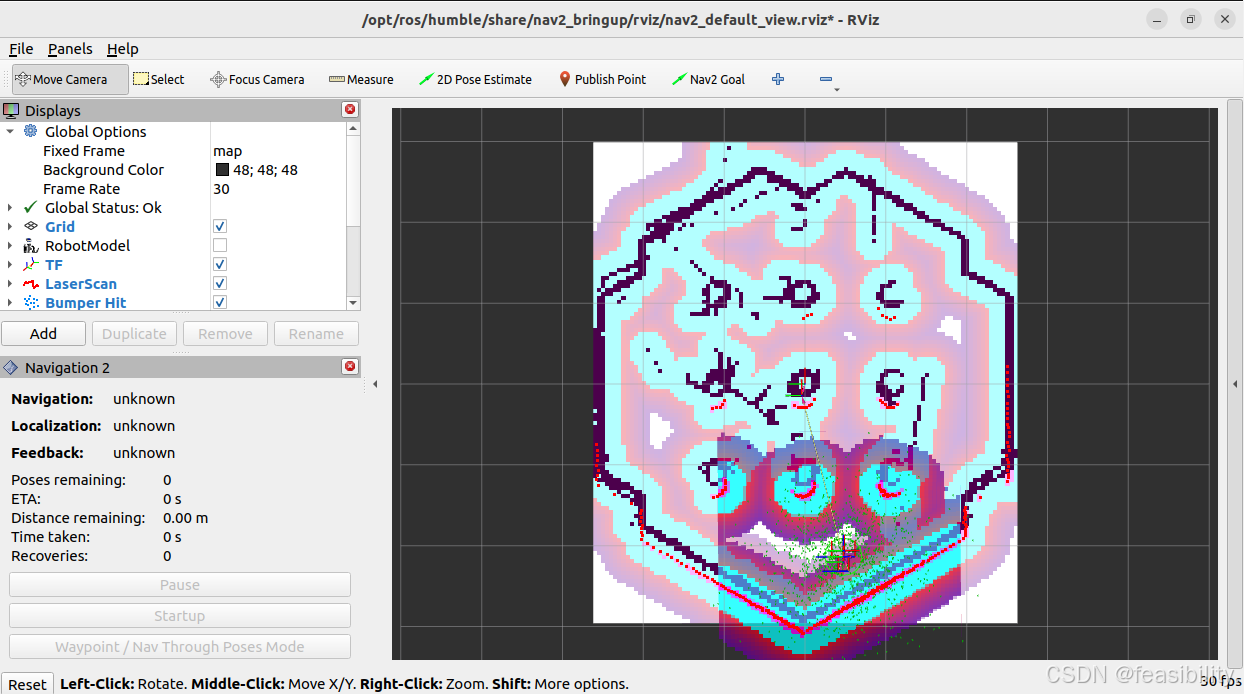
Task: Expand the Bumper Hit display node
Action: click(x=10, y=302)
